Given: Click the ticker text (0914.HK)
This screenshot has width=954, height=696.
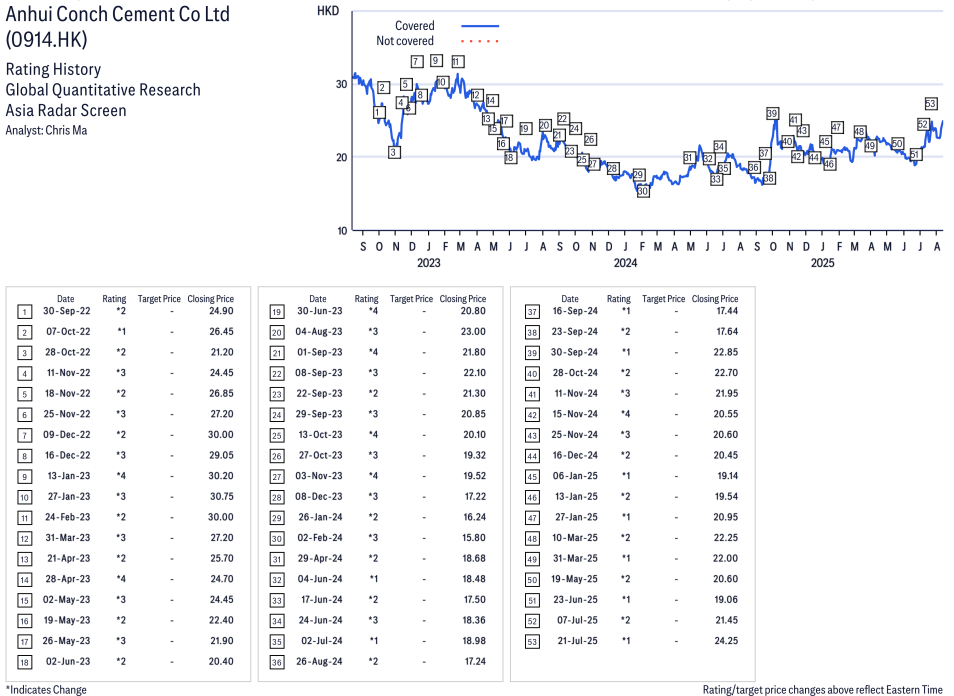Looking at the screenshot, I should (x=46, y=40).
